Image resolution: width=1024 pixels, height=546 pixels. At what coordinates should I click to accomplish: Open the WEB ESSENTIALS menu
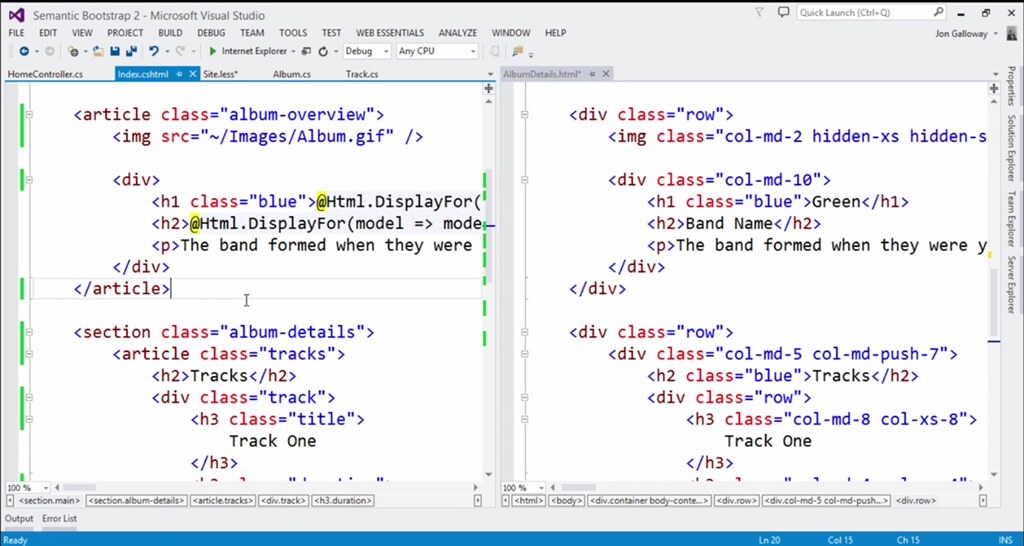tap(390, 33)
